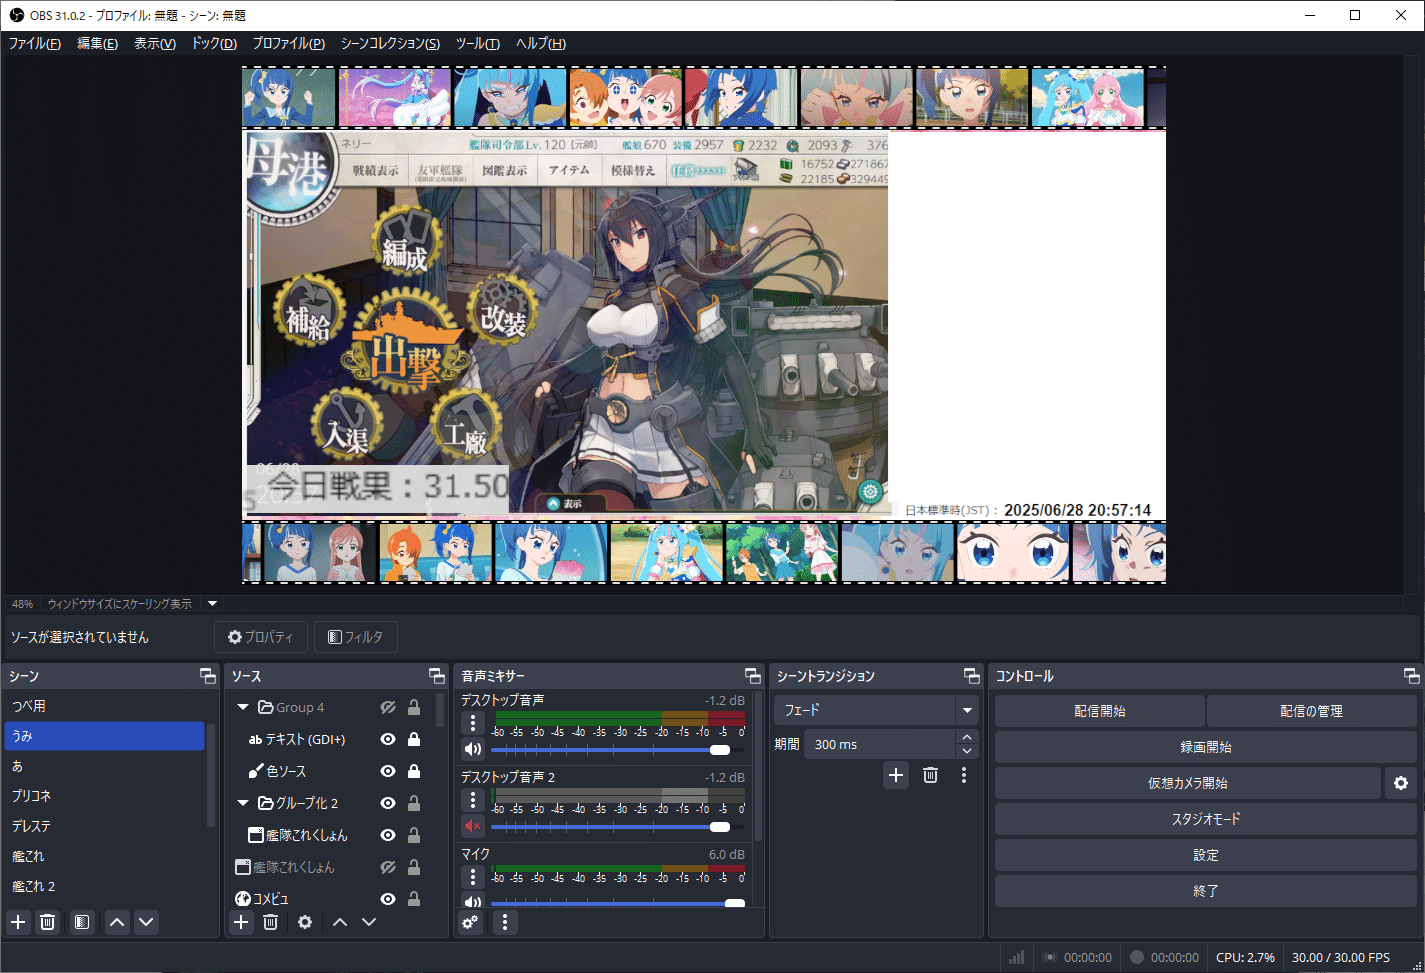Enable スタジオモード
1425x973 pixels.
point(1206,819)
